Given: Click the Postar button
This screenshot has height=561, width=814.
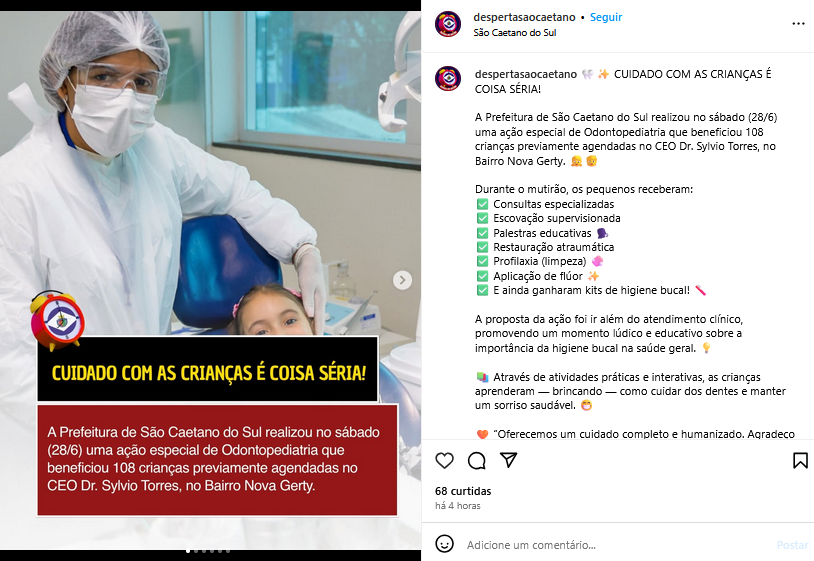Looking at the screenshot, I should pyautogui.click(x=792, y=545).
